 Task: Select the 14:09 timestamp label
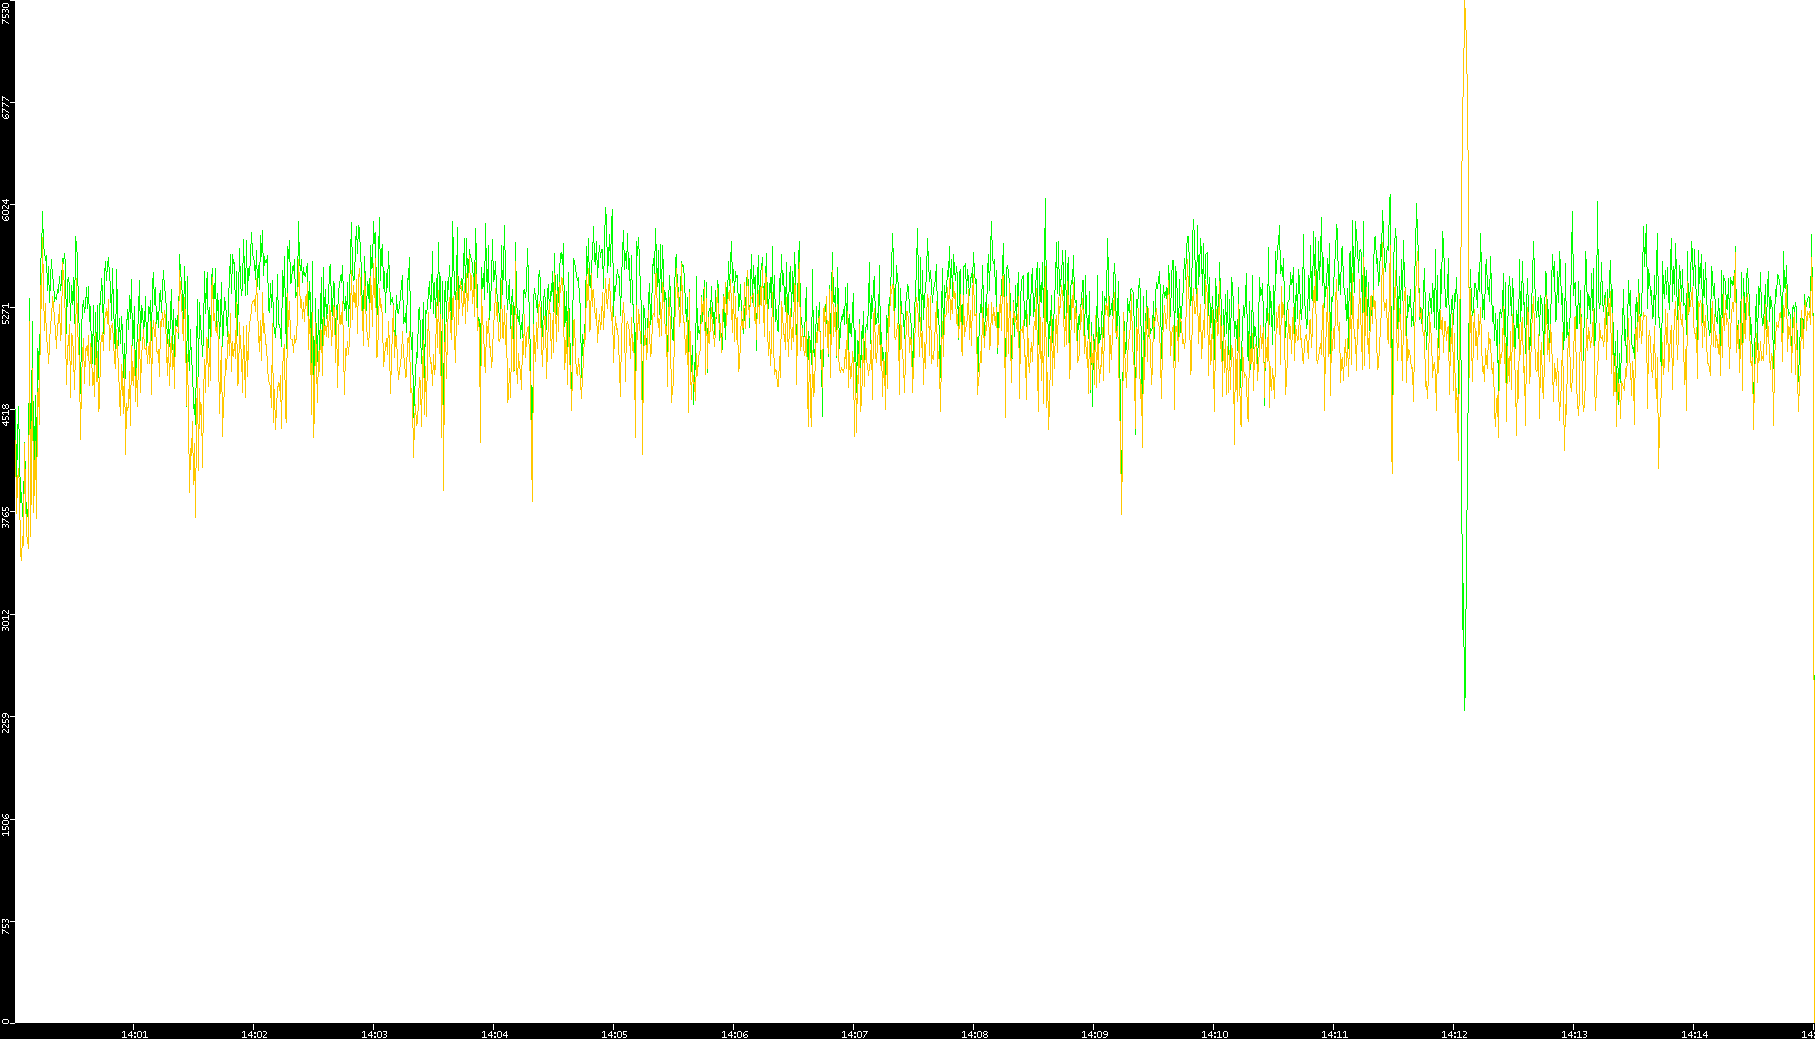click(1094, 1033)
